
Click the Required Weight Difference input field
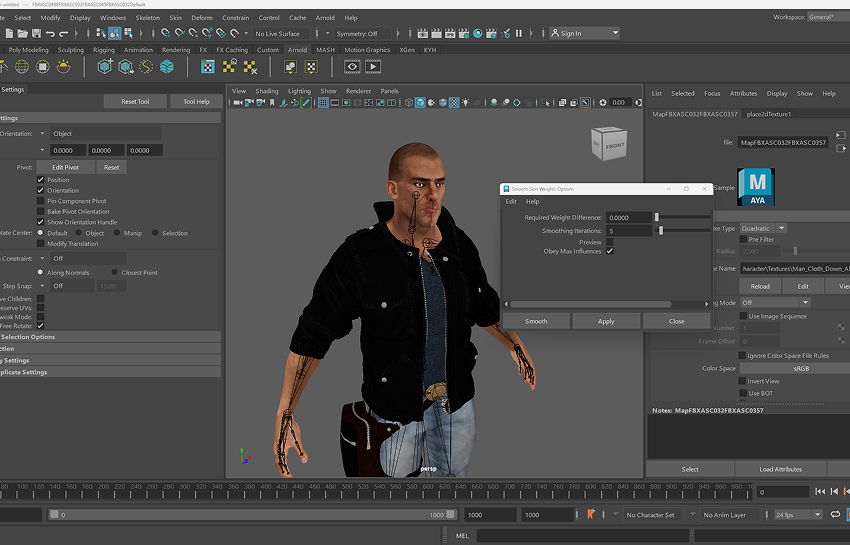(x=628, y=217)
